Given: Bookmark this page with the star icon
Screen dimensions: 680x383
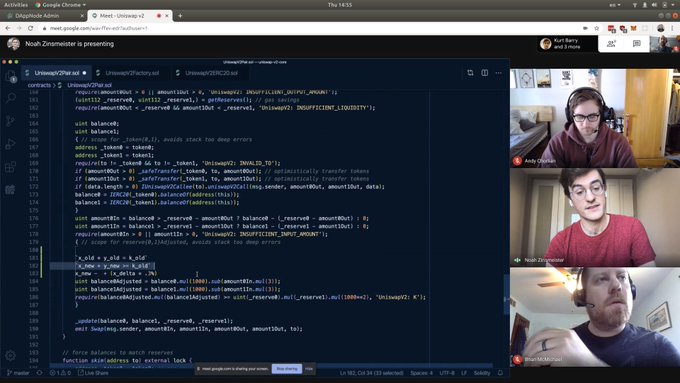Looking at the screenshot, I should pos(597,28).
